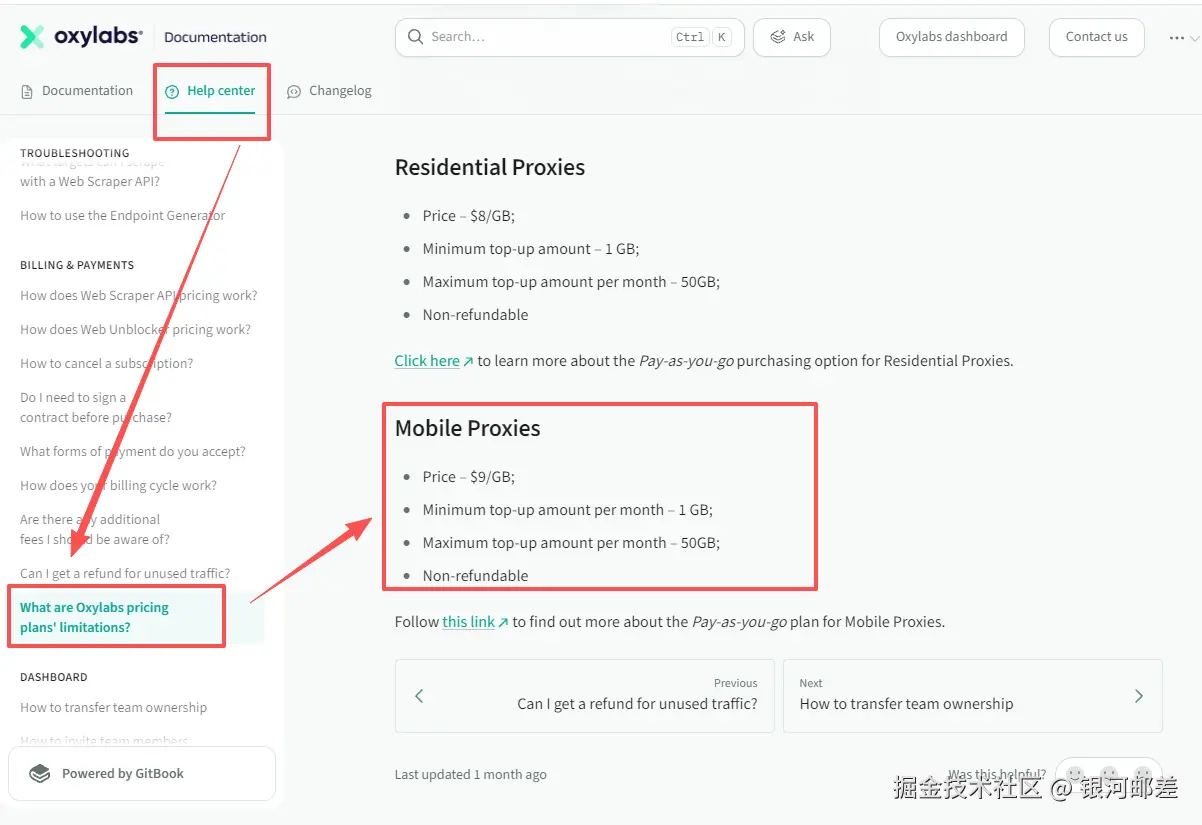Click the Contact us button
The height and width of the screenshot is (825, 1202).
(x=1096, y=37)
